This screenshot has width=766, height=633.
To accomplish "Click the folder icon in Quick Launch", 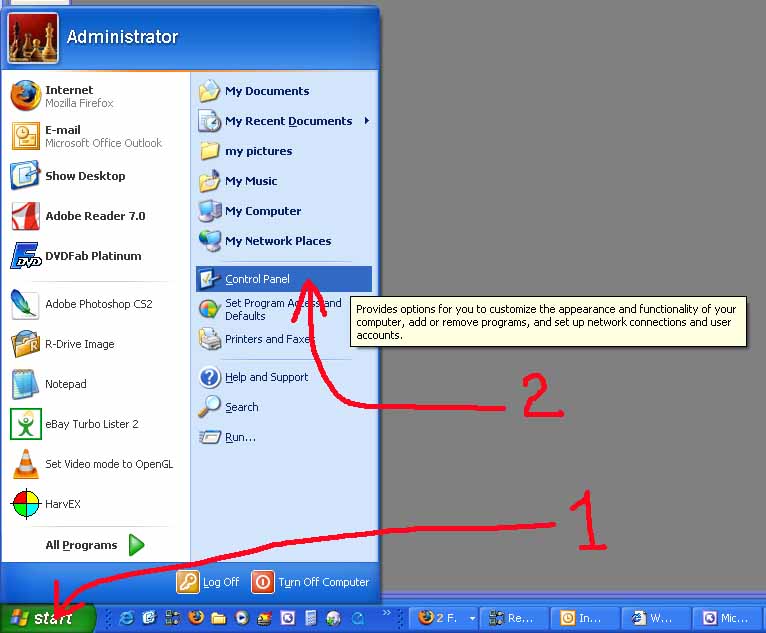I will coord(219,618).
